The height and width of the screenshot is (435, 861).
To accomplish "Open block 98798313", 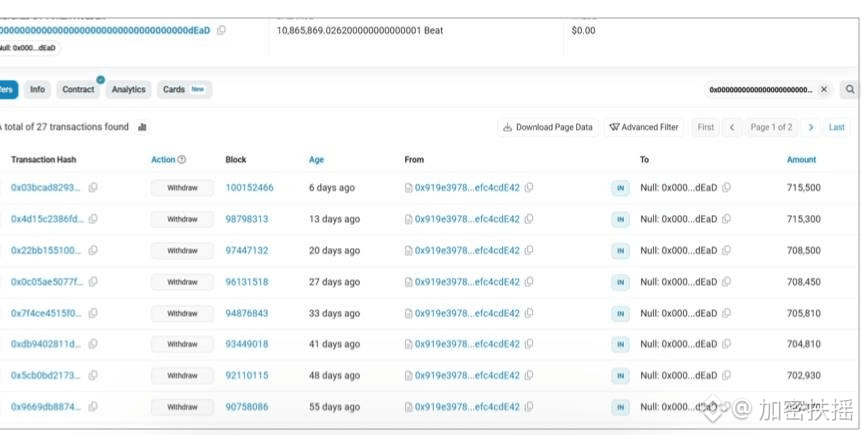I will [x=247, y=219].
